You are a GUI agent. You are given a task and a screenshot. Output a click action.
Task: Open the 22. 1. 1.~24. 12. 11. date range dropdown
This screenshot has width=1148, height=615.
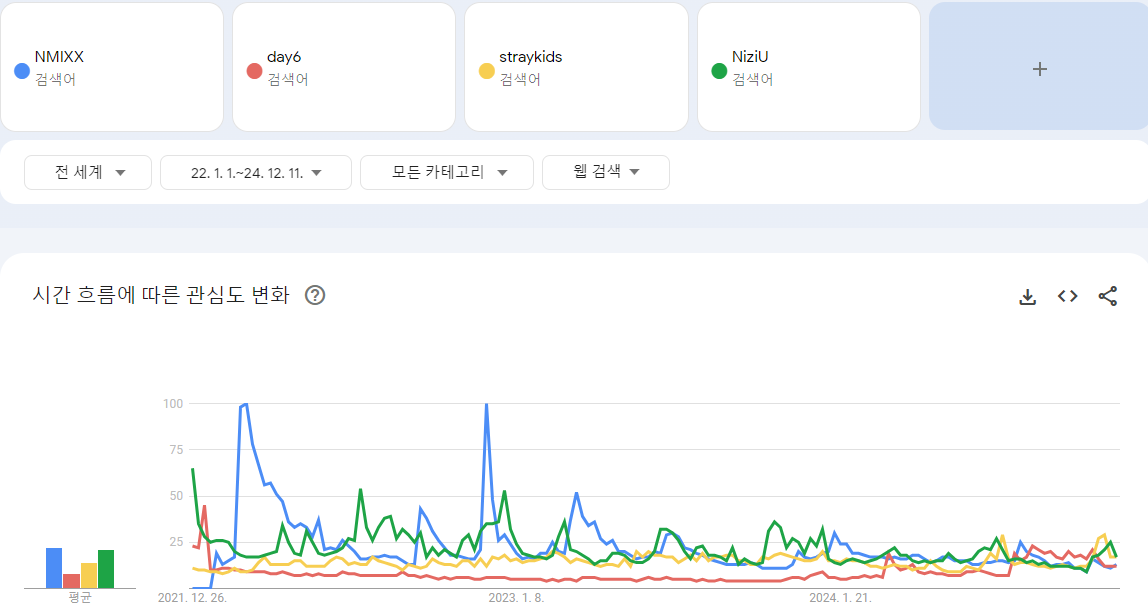point(256,173)
